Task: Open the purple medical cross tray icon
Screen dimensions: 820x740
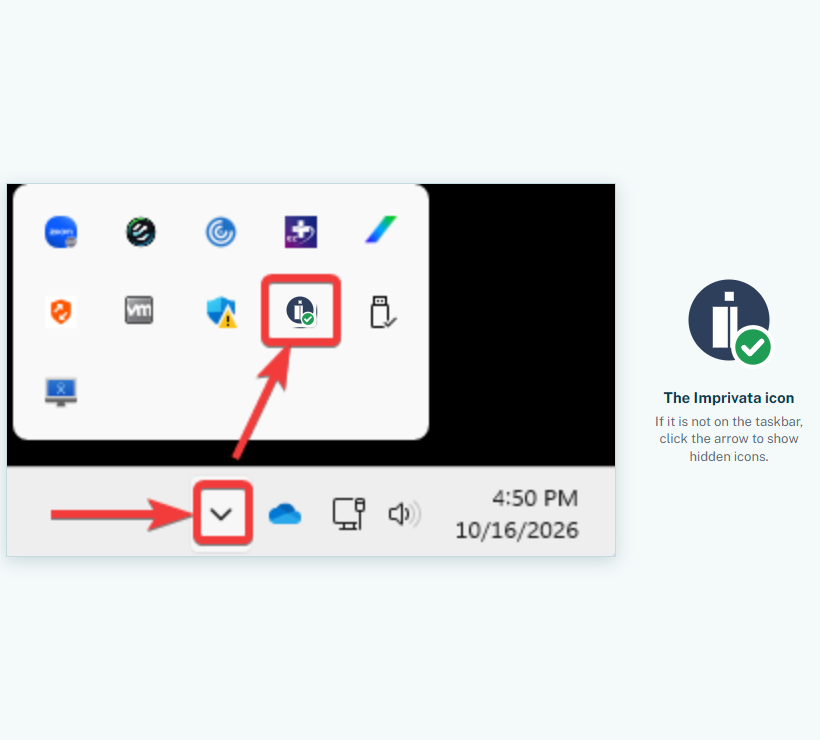Action: (x=301, y=232)
